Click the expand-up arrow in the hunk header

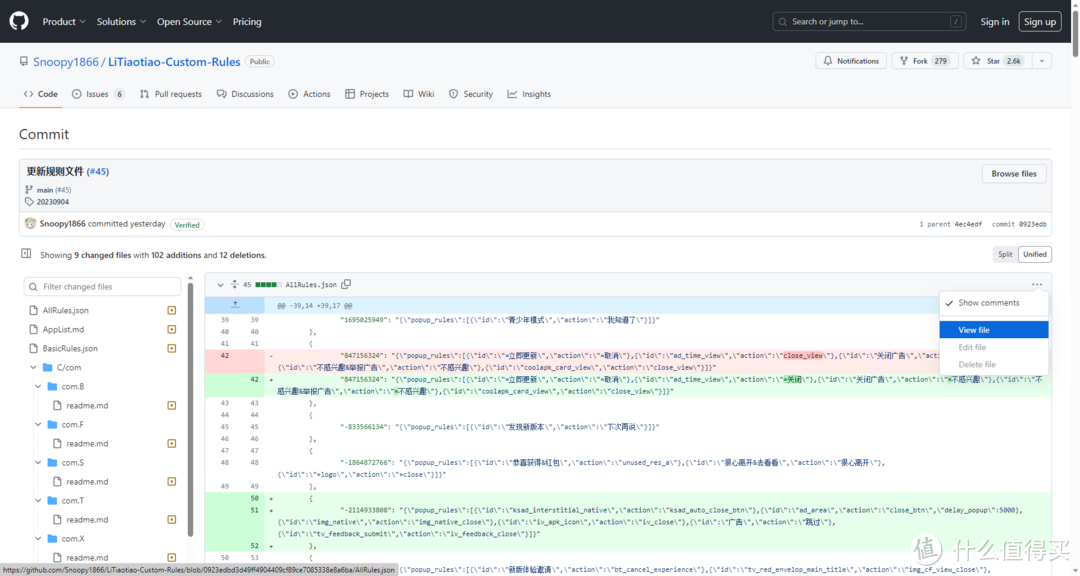point(235,305)
